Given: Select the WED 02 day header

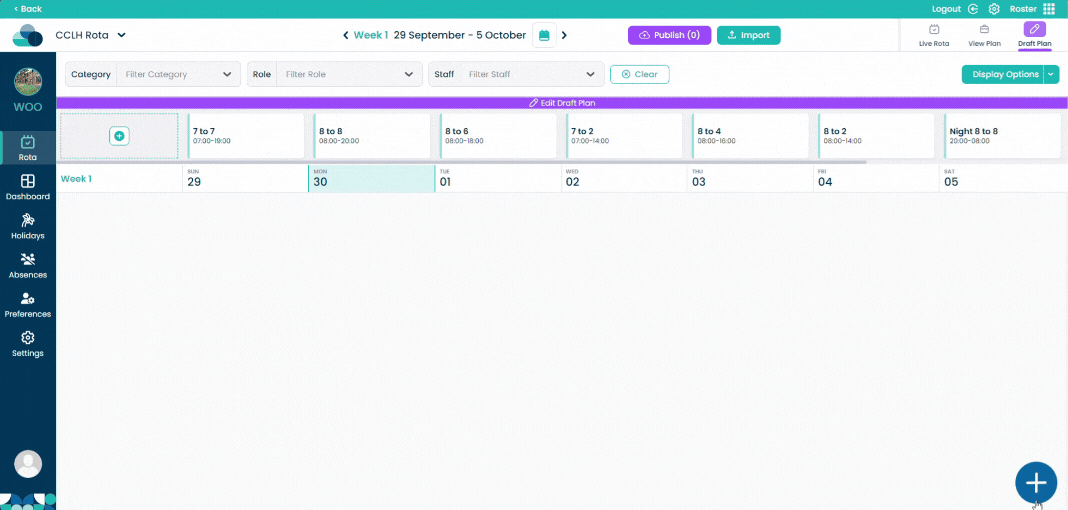Looking at the screenshot, I should click(x=624, y=178).
